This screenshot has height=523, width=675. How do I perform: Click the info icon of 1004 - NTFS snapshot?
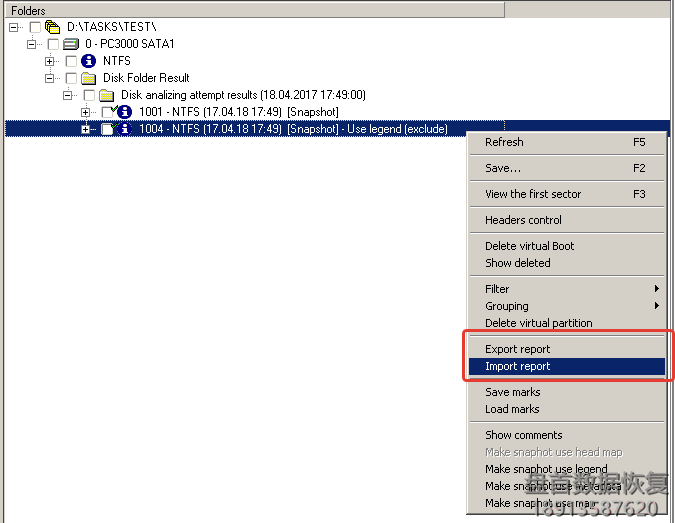point(125,129)
